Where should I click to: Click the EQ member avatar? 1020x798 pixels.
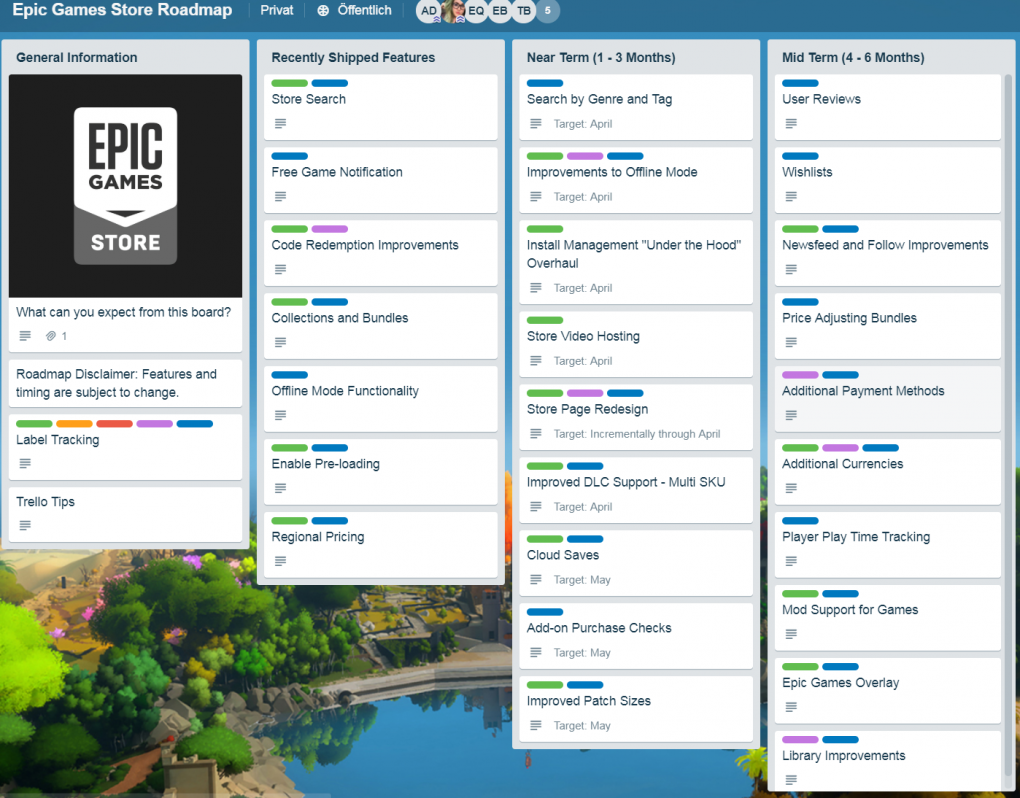tap(476, 10)
